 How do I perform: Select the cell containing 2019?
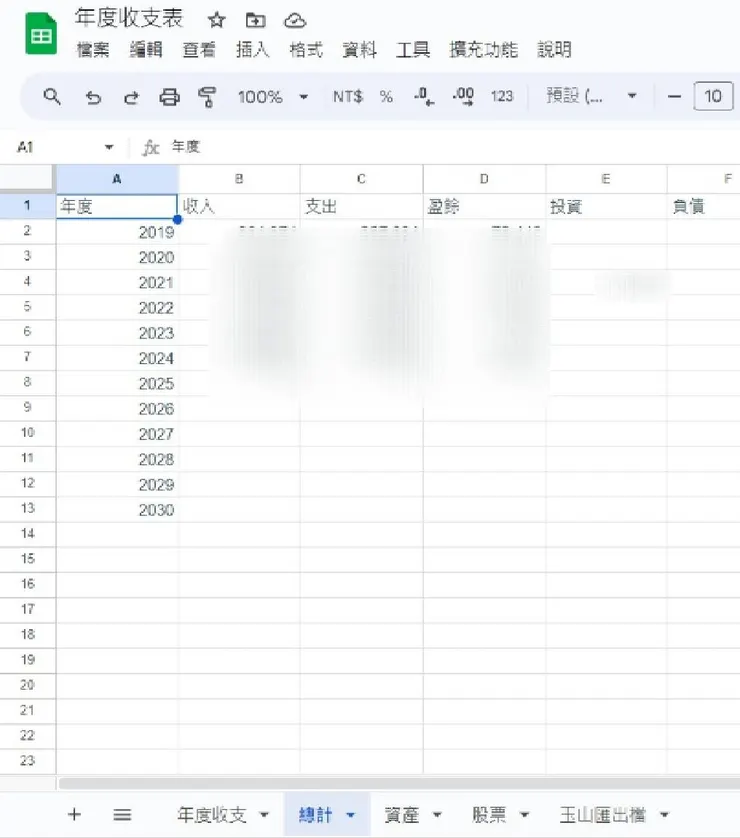point(117,232)
